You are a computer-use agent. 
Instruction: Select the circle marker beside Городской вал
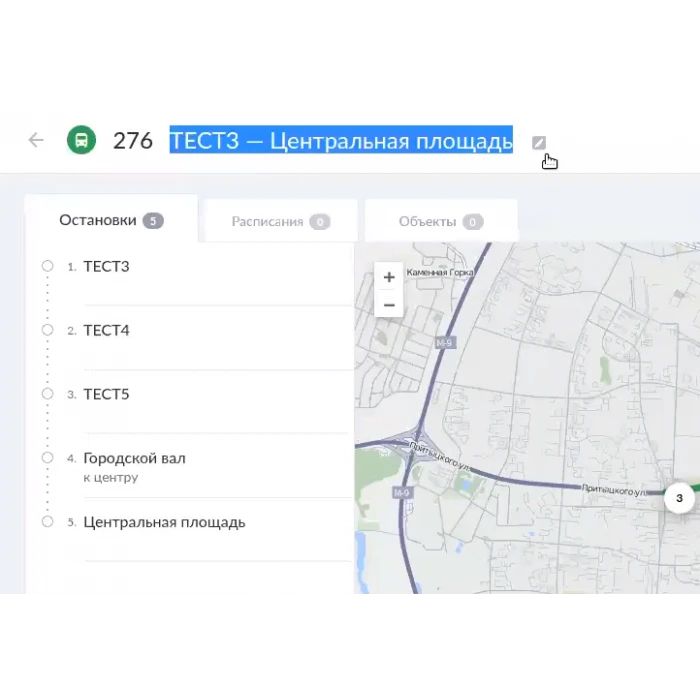click(47, 458)
